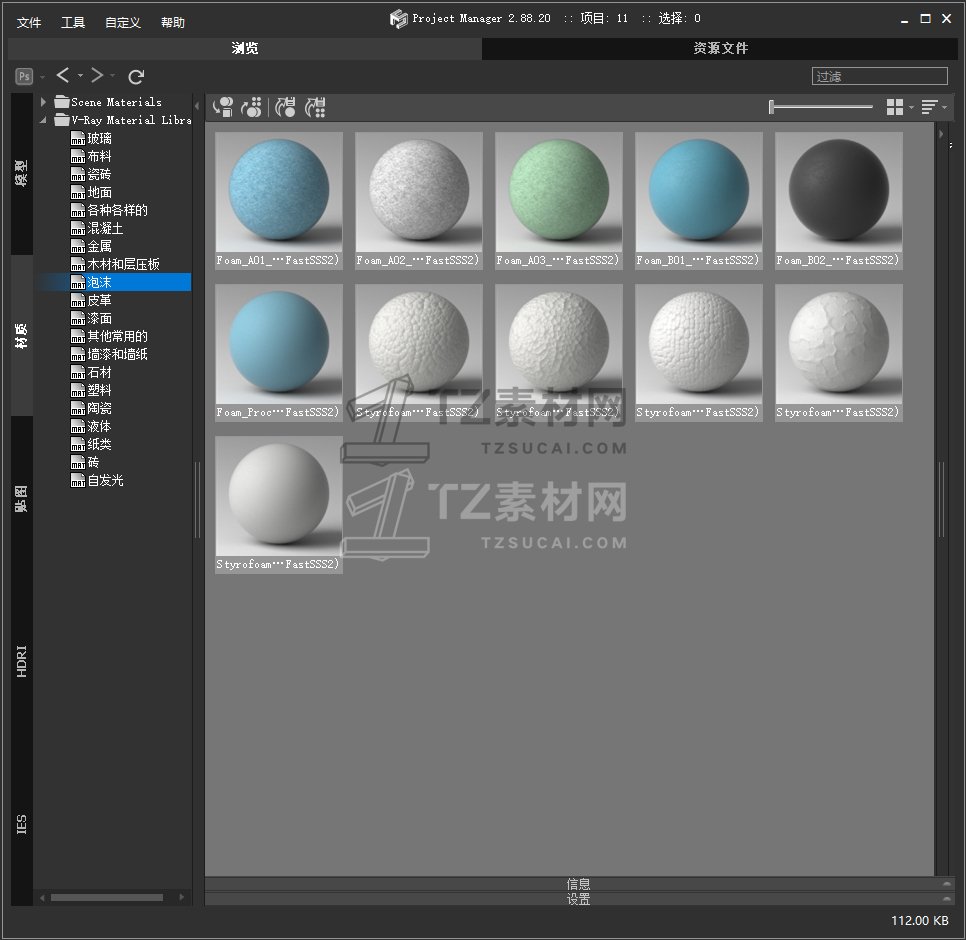966x940 pixels.
Task: Select the Foam_B02 dark material thumbnail
Action: (x=838, y=200)
